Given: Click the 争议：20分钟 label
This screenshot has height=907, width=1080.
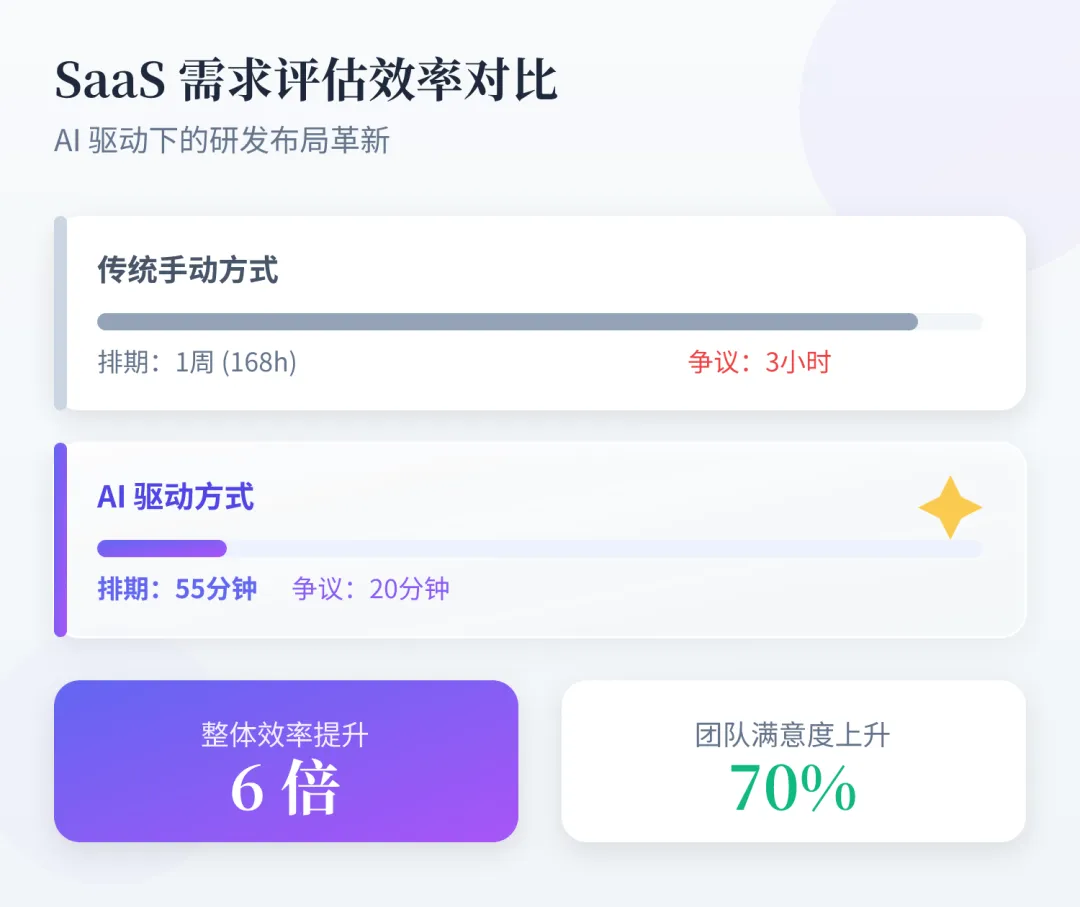Looking at the screenshot, I should 371,589.
